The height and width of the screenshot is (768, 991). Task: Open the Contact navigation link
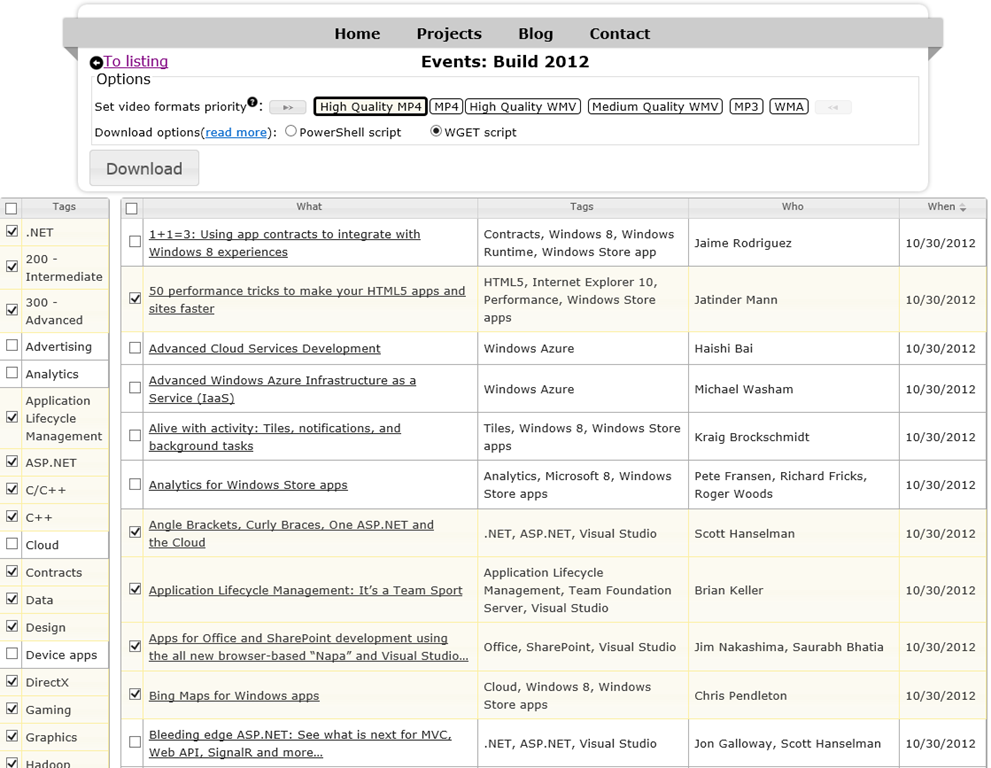click(619, 34)
